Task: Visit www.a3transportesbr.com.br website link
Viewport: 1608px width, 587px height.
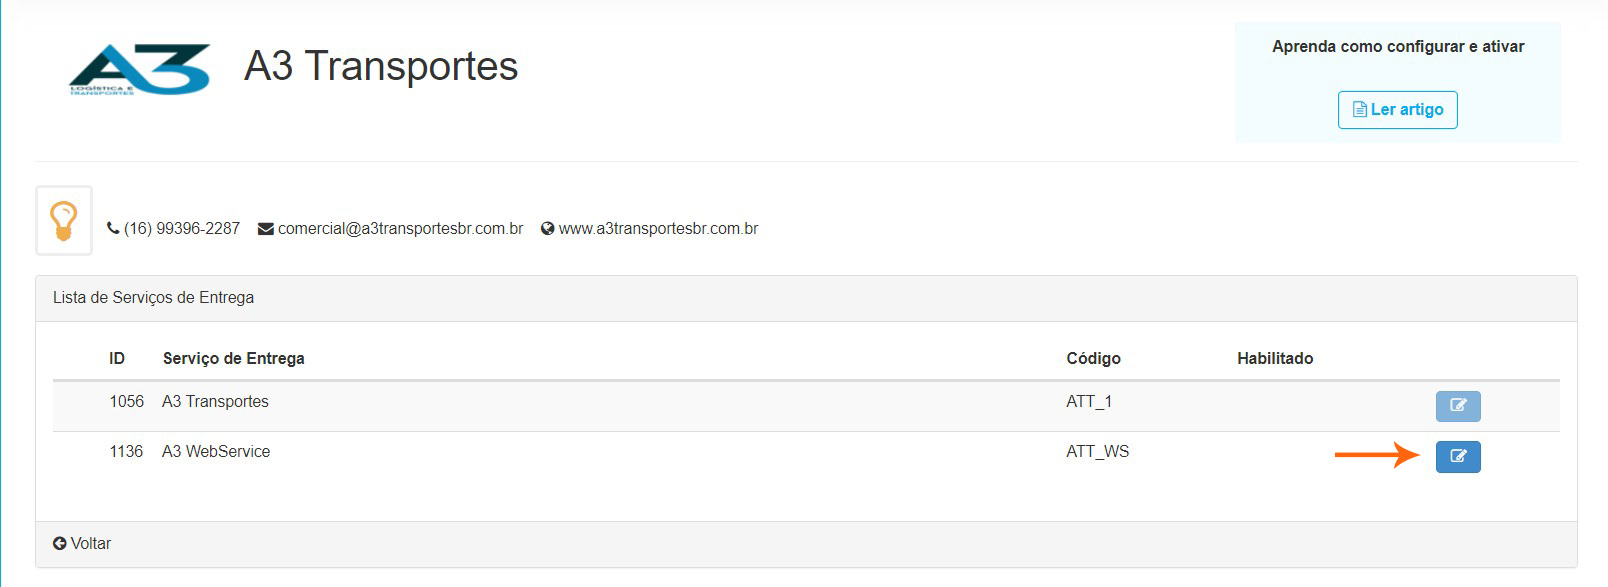Action: pos(658,229)
